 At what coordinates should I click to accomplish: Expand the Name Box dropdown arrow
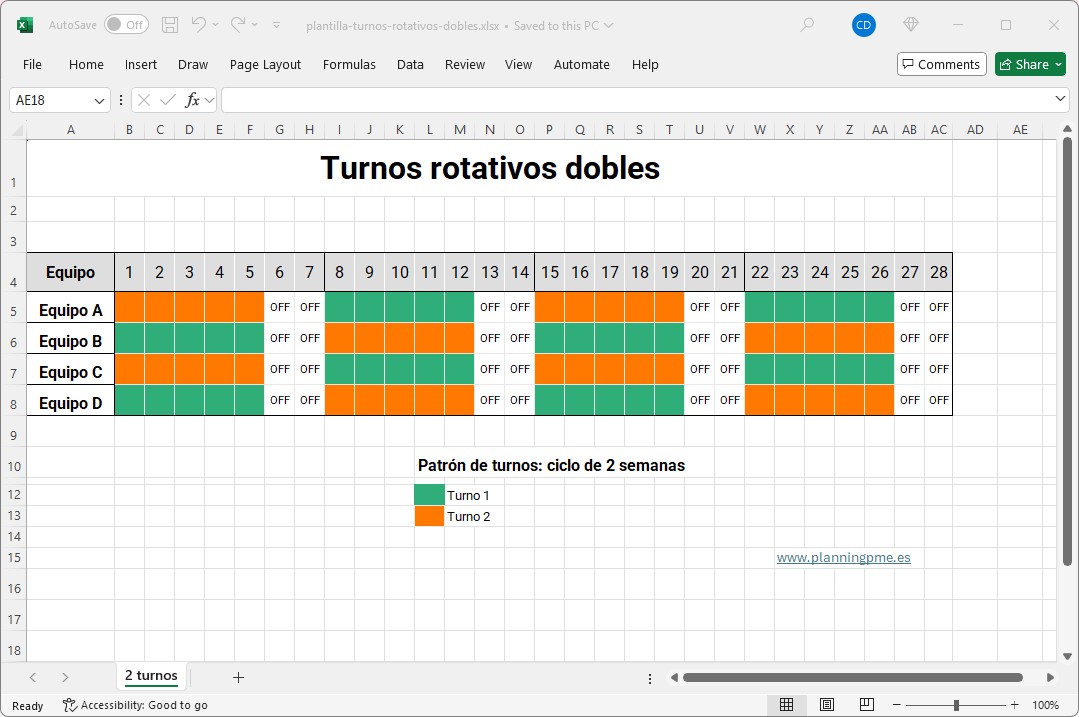click(x=99, y=100)
